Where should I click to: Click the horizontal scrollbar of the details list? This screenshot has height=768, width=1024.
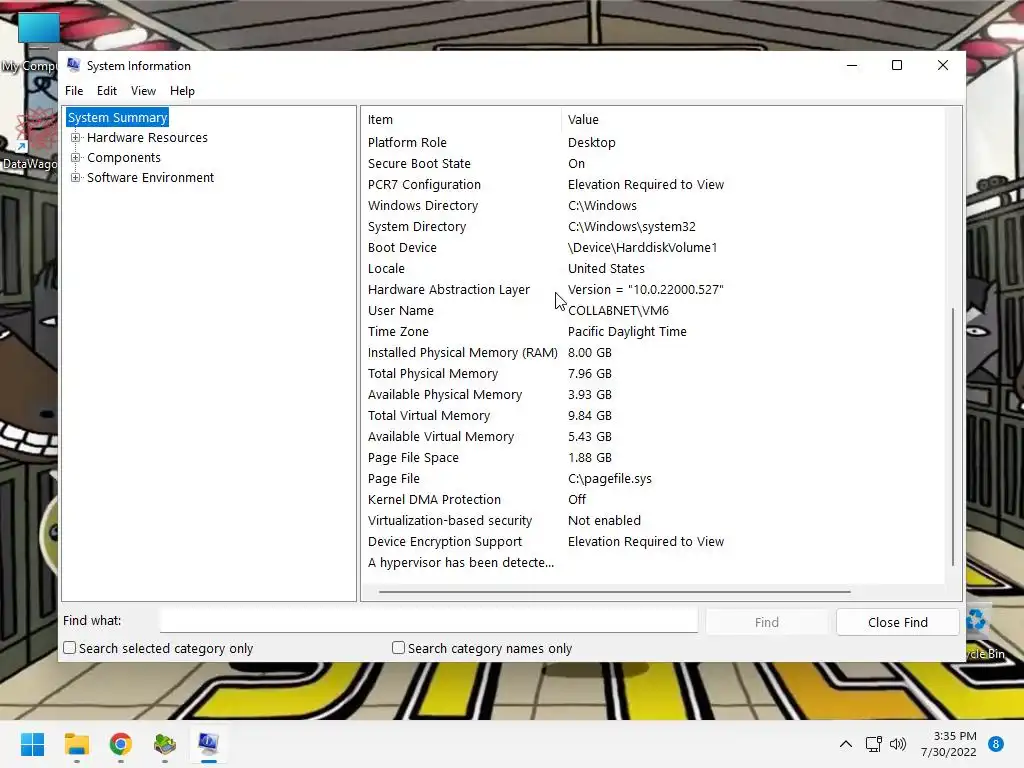pyautogui.click(x=615, y=592)
